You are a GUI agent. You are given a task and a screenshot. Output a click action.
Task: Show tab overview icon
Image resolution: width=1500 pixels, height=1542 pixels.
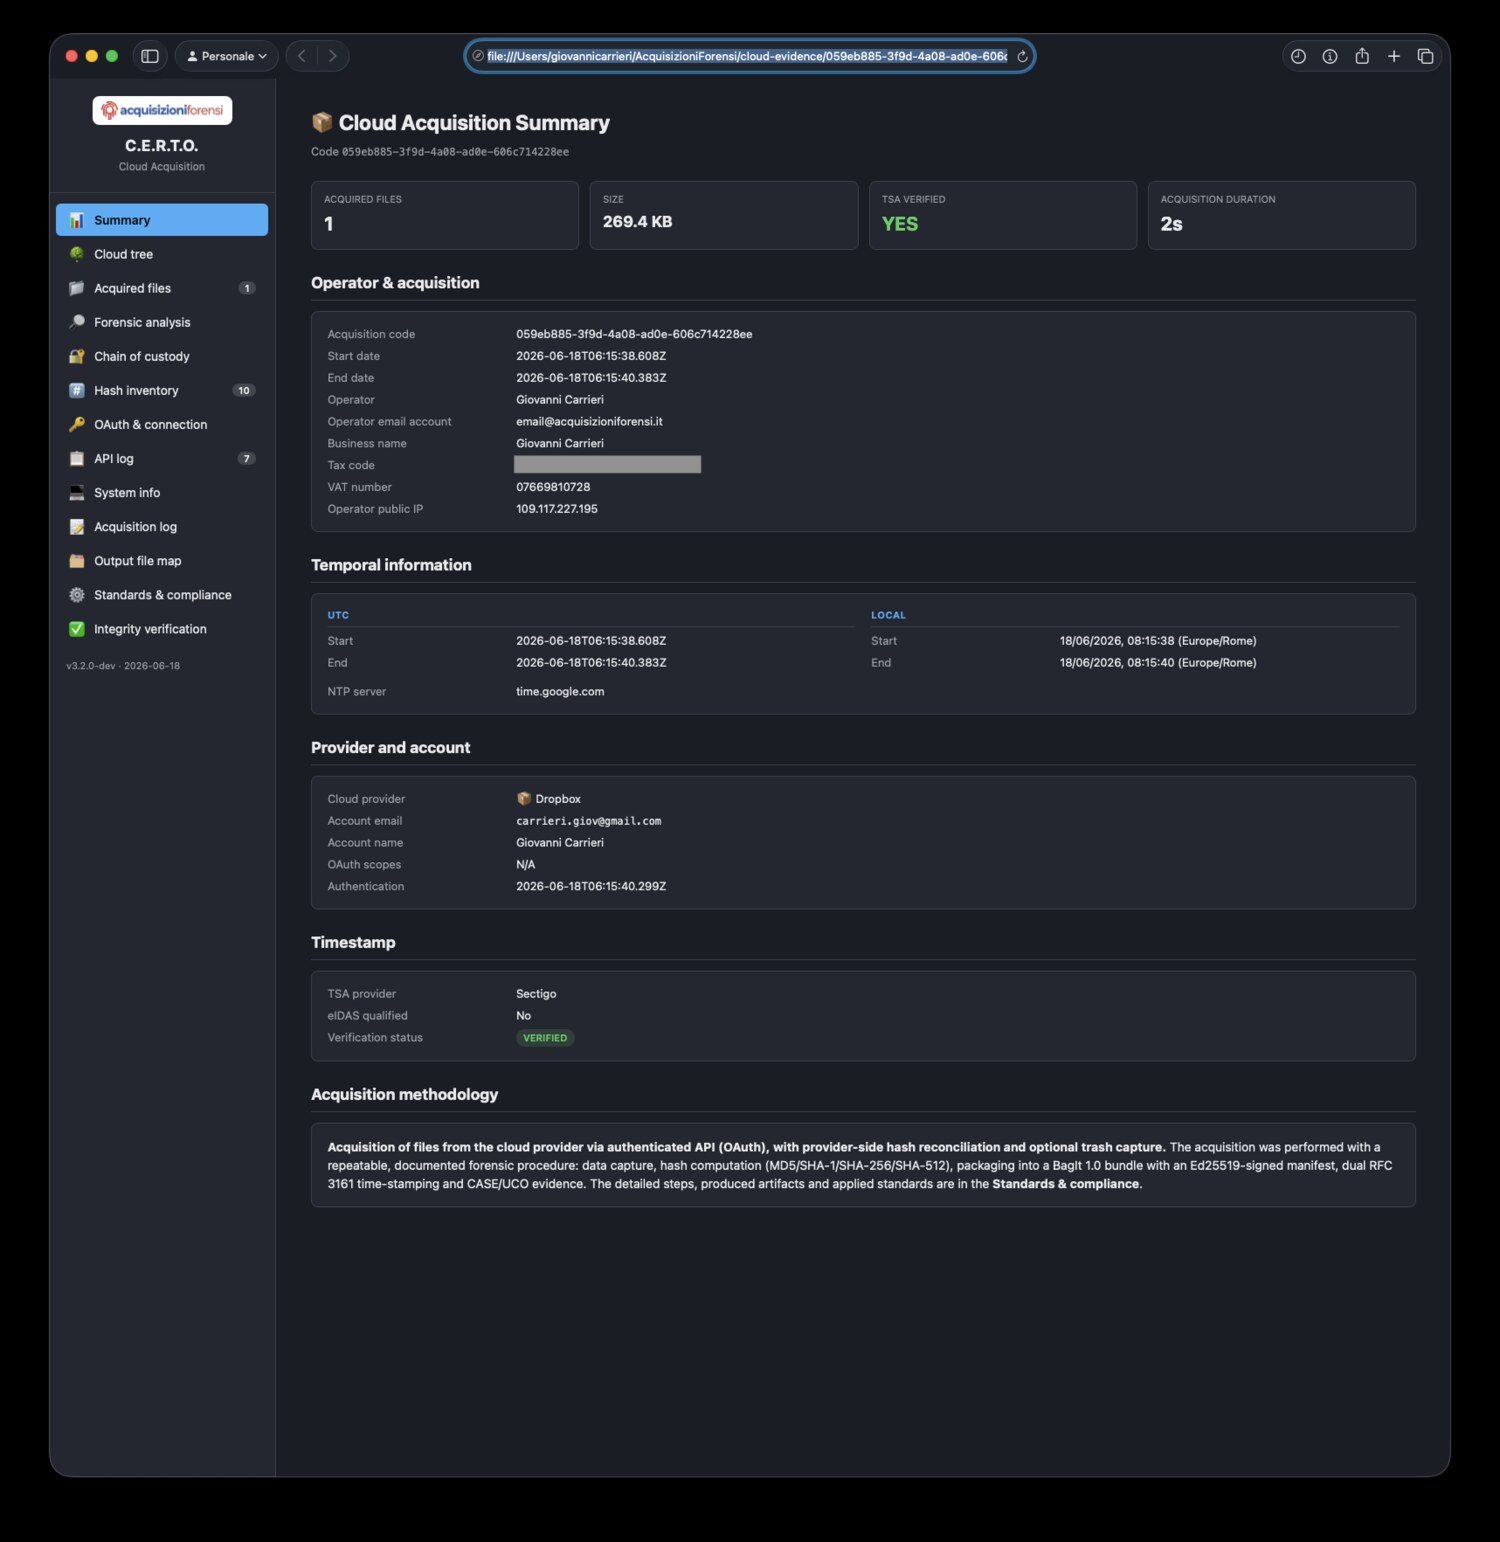[x=1426, y=56]
